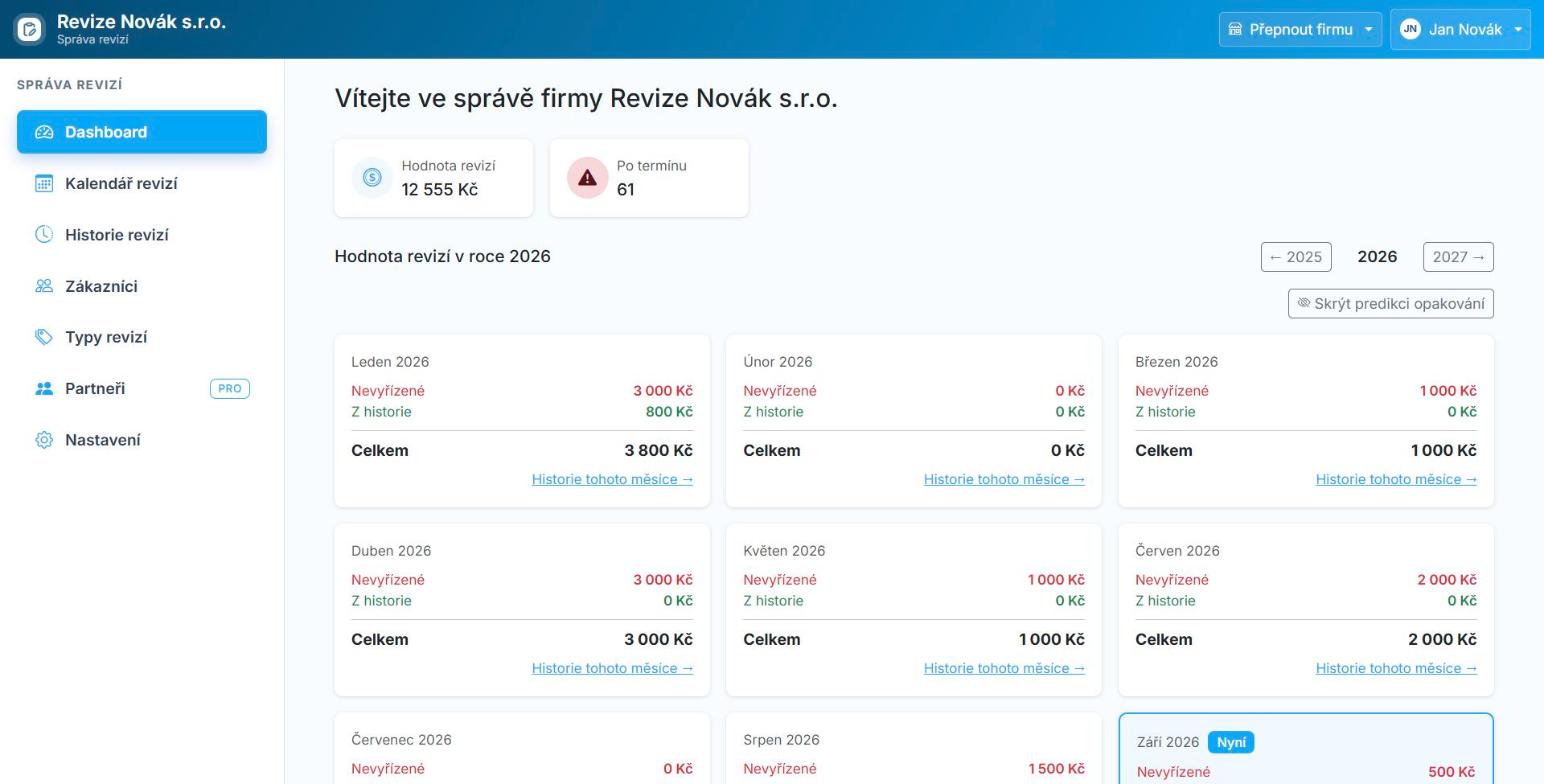Click the Kalendář revizí calendar icon

click(44, 183)
